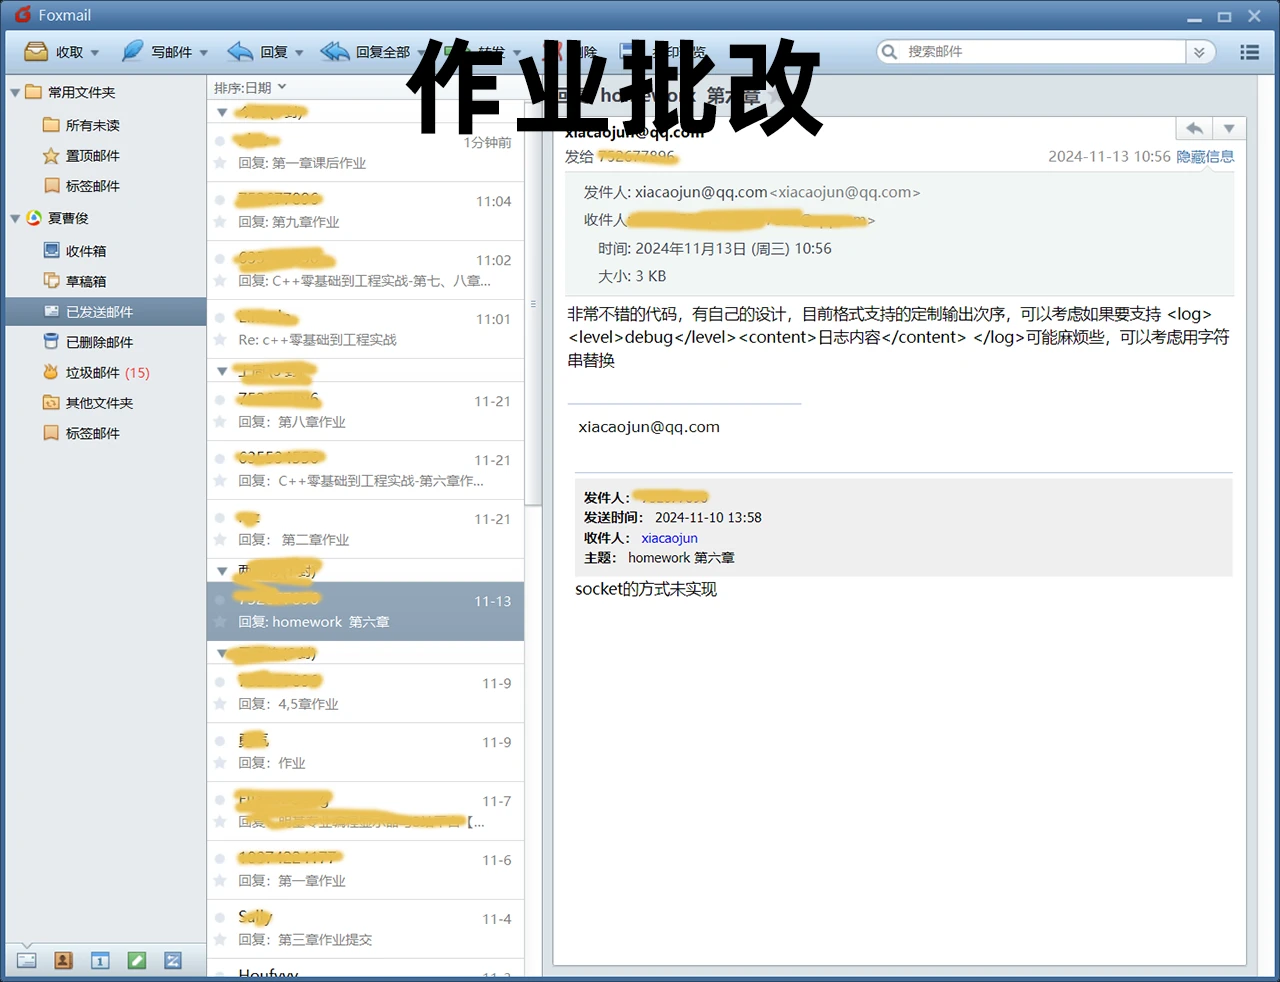Open the 收取 dropdown arrow
The image size is (1280, 982).
[x=95, y=53]
